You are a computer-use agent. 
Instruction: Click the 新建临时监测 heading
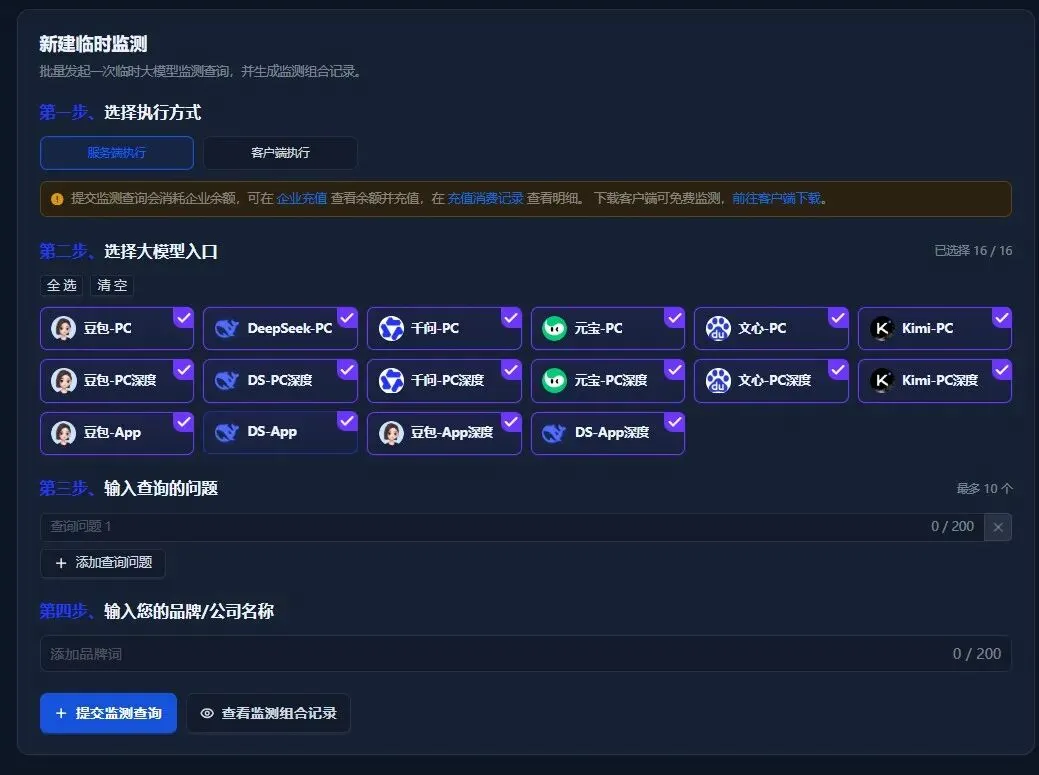coord(93,44)
